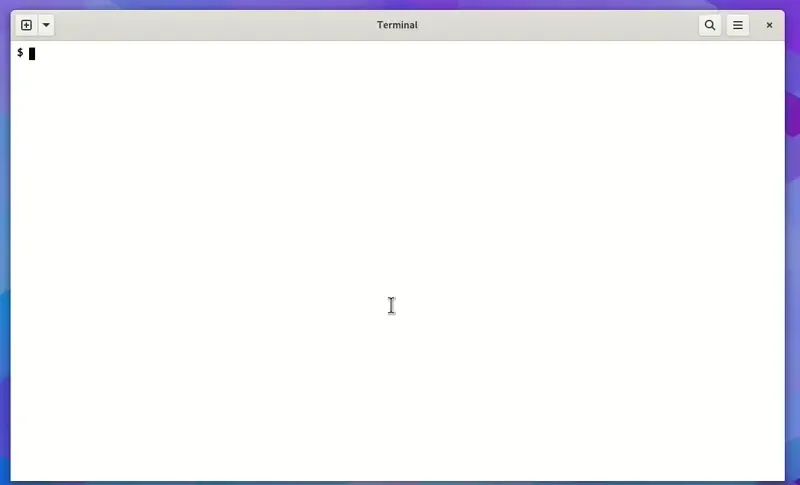Open a new terminal tab
The image size is (800, 485).
click(27, 25)
